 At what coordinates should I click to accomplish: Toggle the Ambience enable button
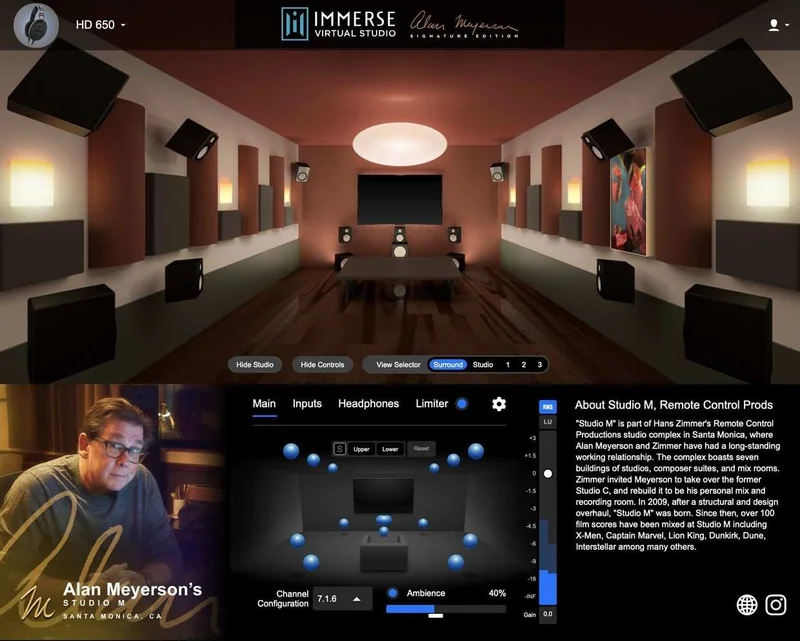point(392,593)
